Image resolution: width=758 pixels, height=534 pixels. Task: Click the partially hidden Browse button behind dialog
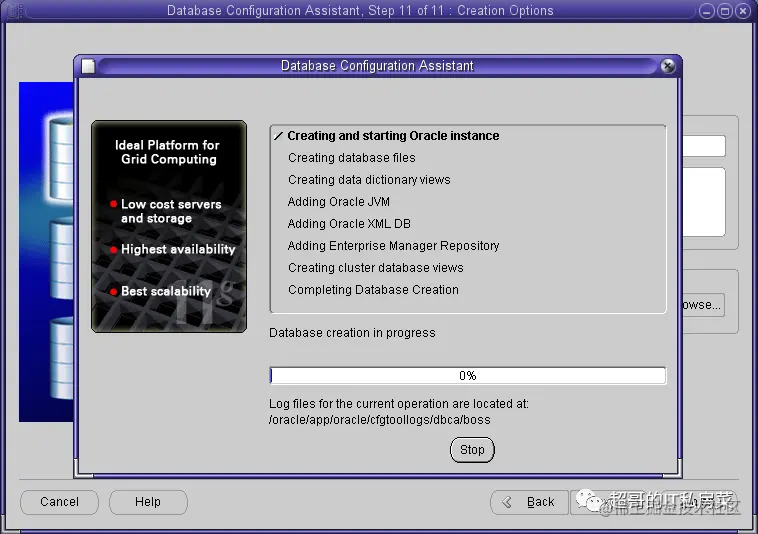pos(702,305)
